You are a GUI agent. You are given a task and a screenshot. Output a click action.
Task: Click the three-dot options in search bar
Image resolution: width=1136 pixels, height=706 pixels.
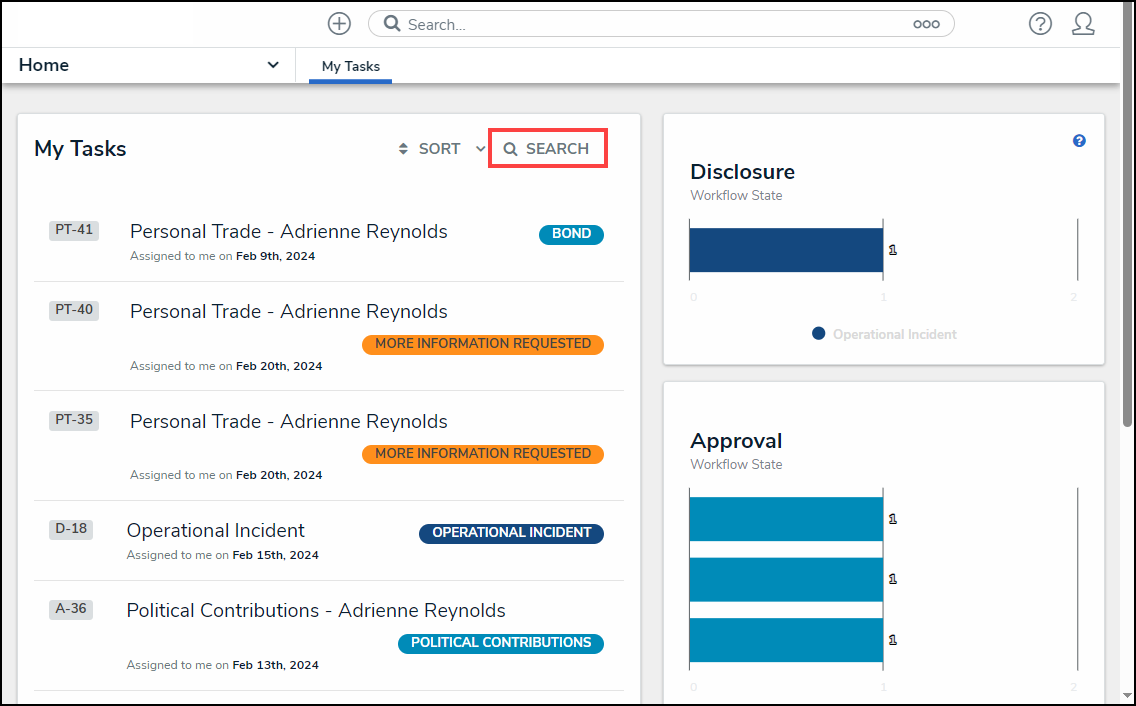[x=926, y=25]
